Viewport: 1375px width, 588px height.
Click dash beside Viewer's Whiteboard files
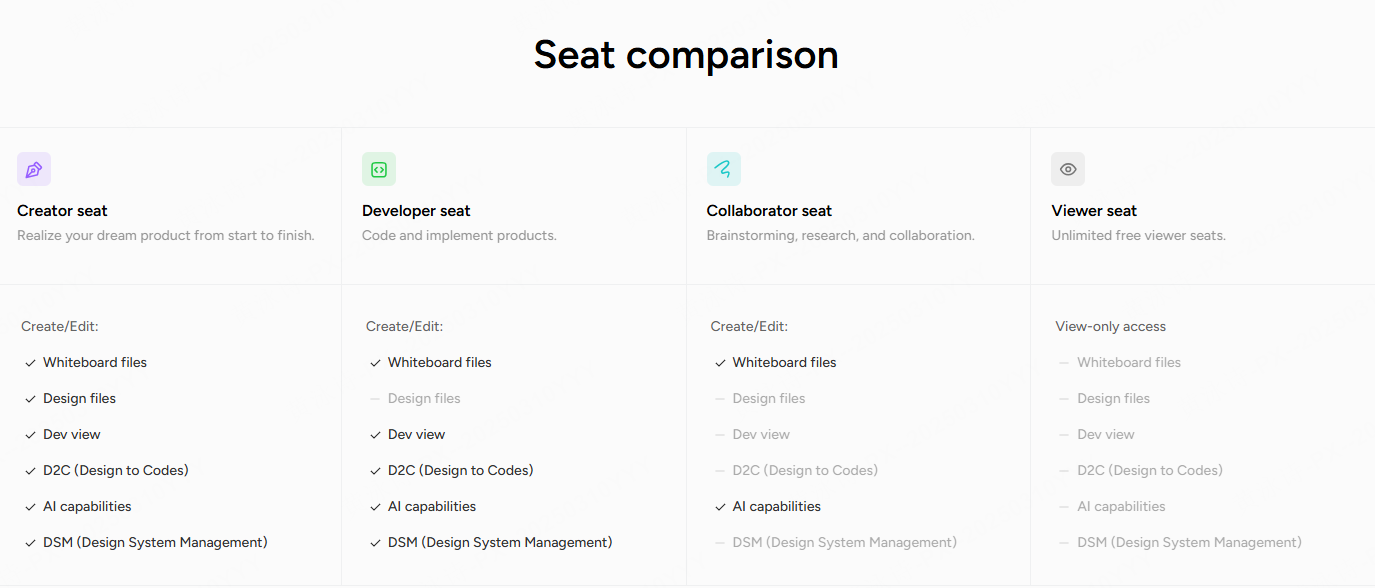click(1065, 363)
